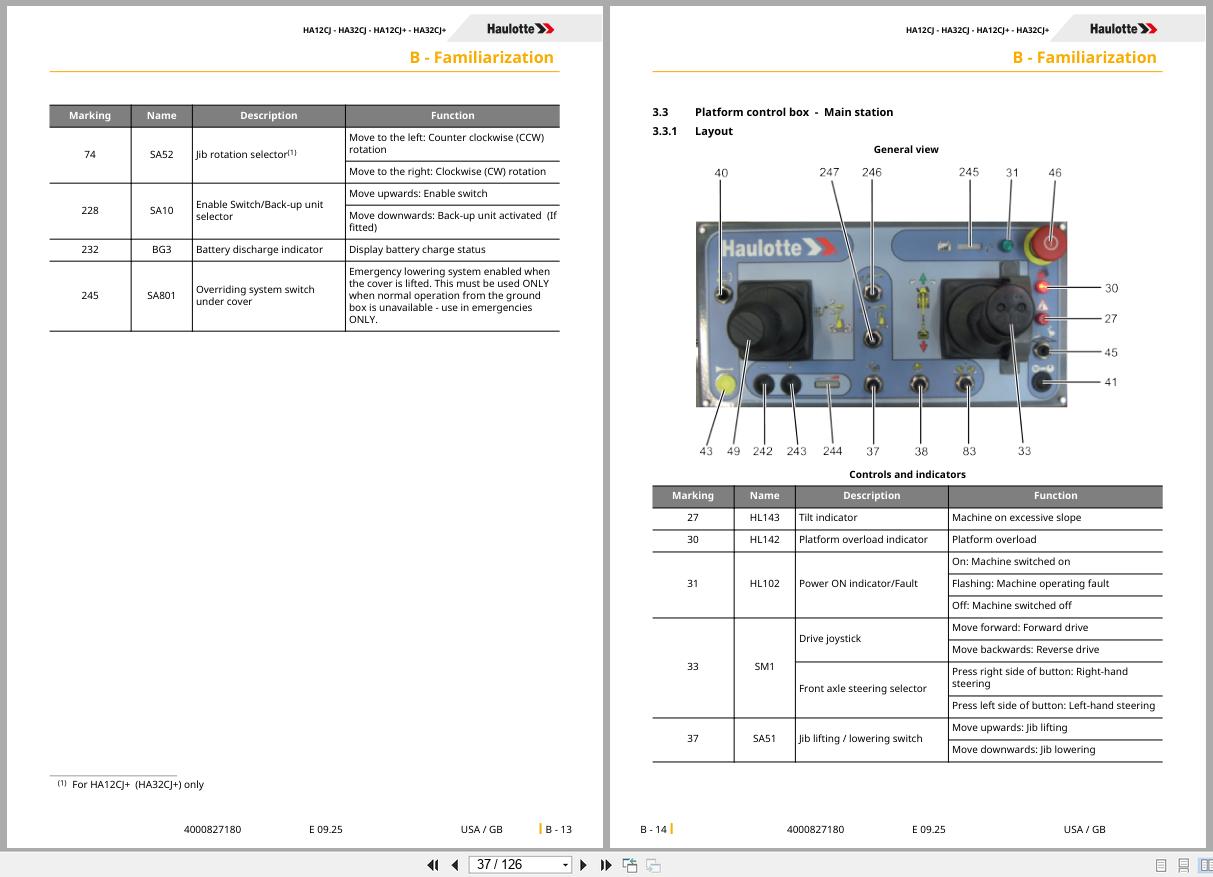
Task: Click the SA801 row name cell
Action: point(161,296)
